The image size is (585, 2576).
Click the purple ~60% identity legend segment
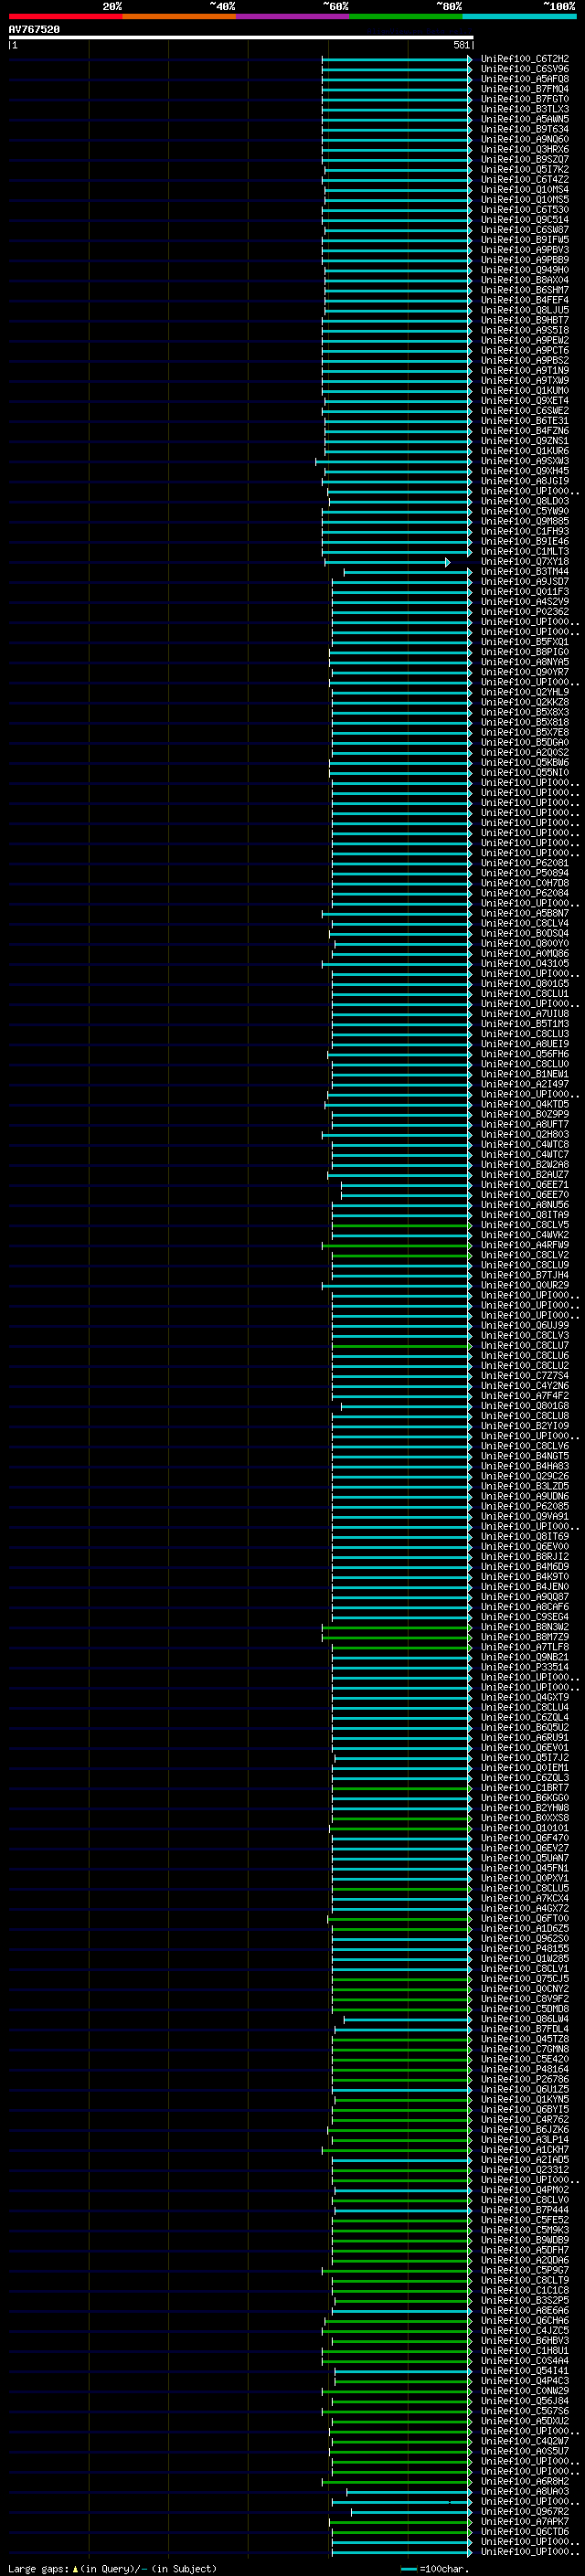click(293, 16)
